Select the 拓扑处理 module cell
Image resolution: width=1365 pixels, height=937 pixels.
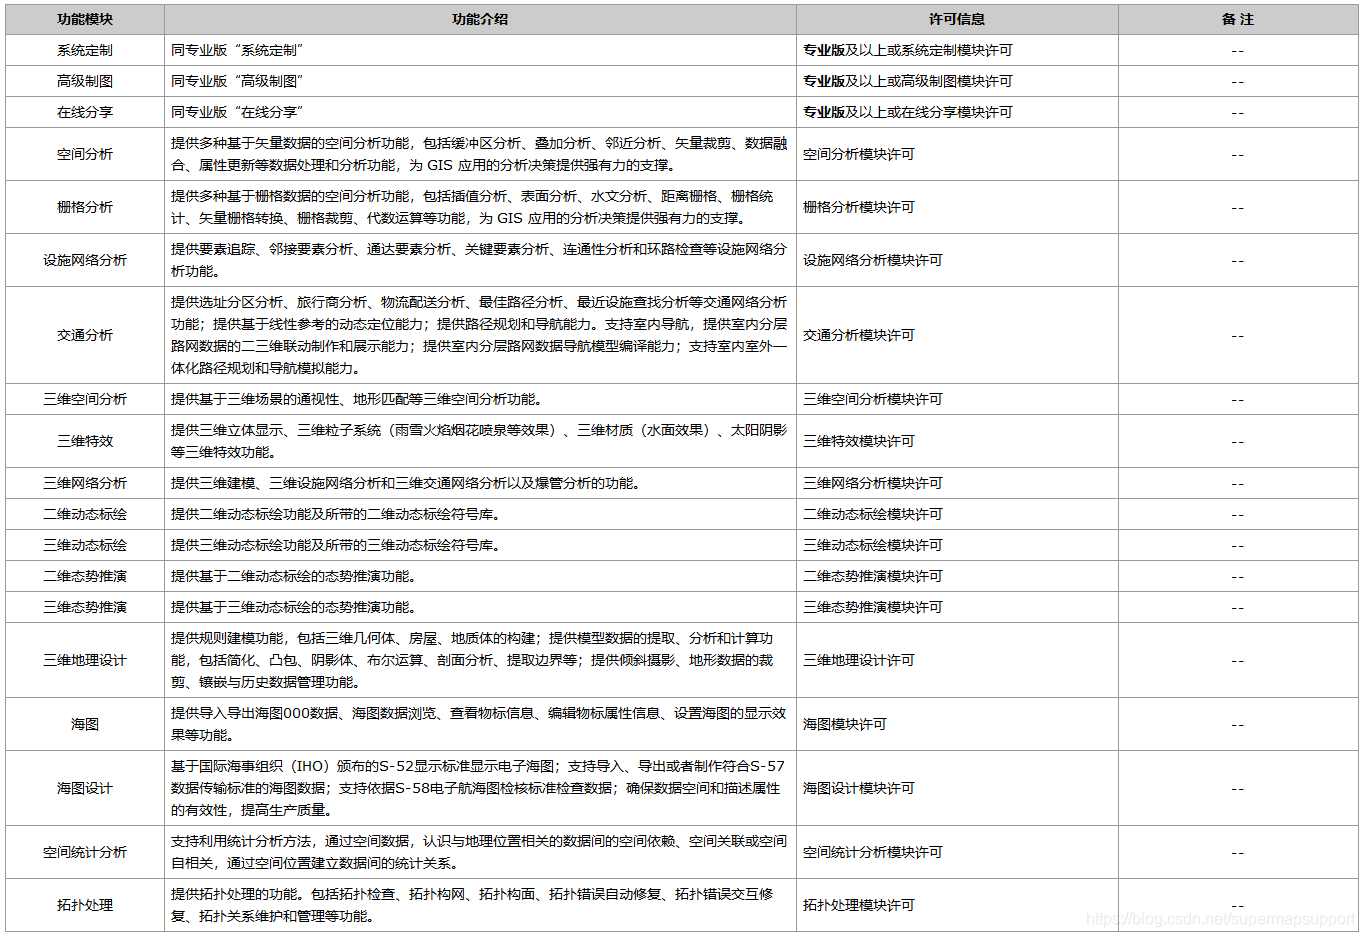point(85,905)
